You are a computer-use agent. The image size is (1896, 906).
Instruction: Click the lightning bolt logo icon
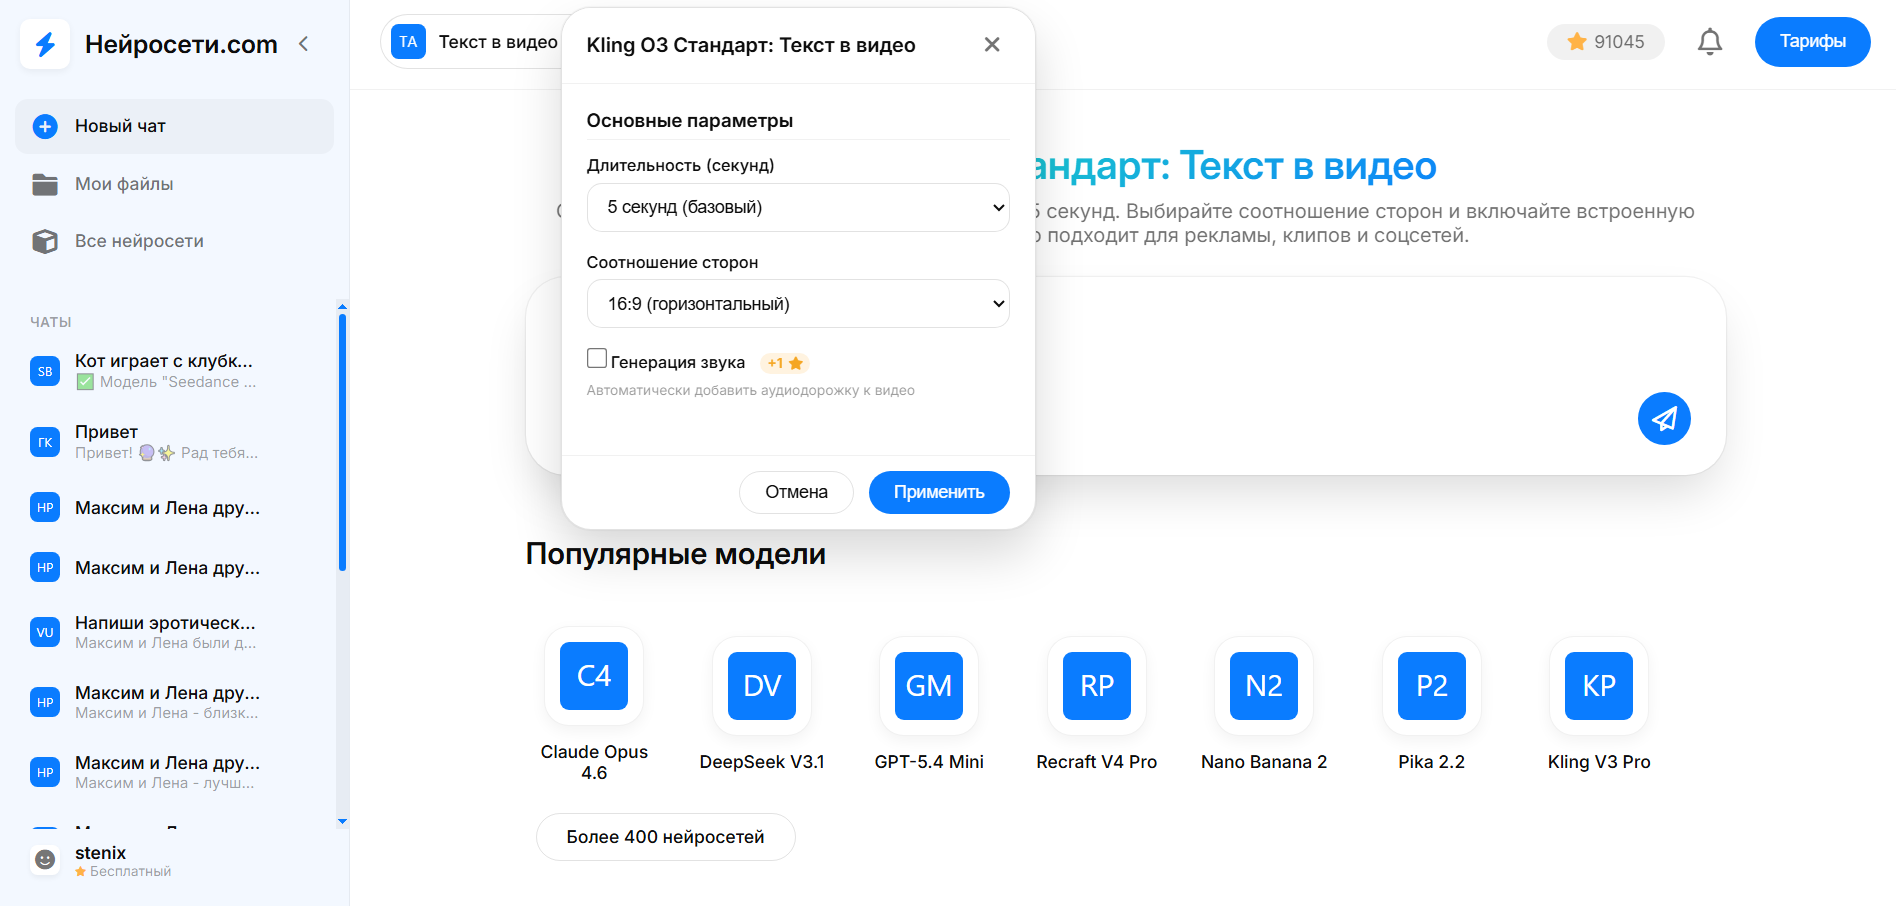(45, 44)
